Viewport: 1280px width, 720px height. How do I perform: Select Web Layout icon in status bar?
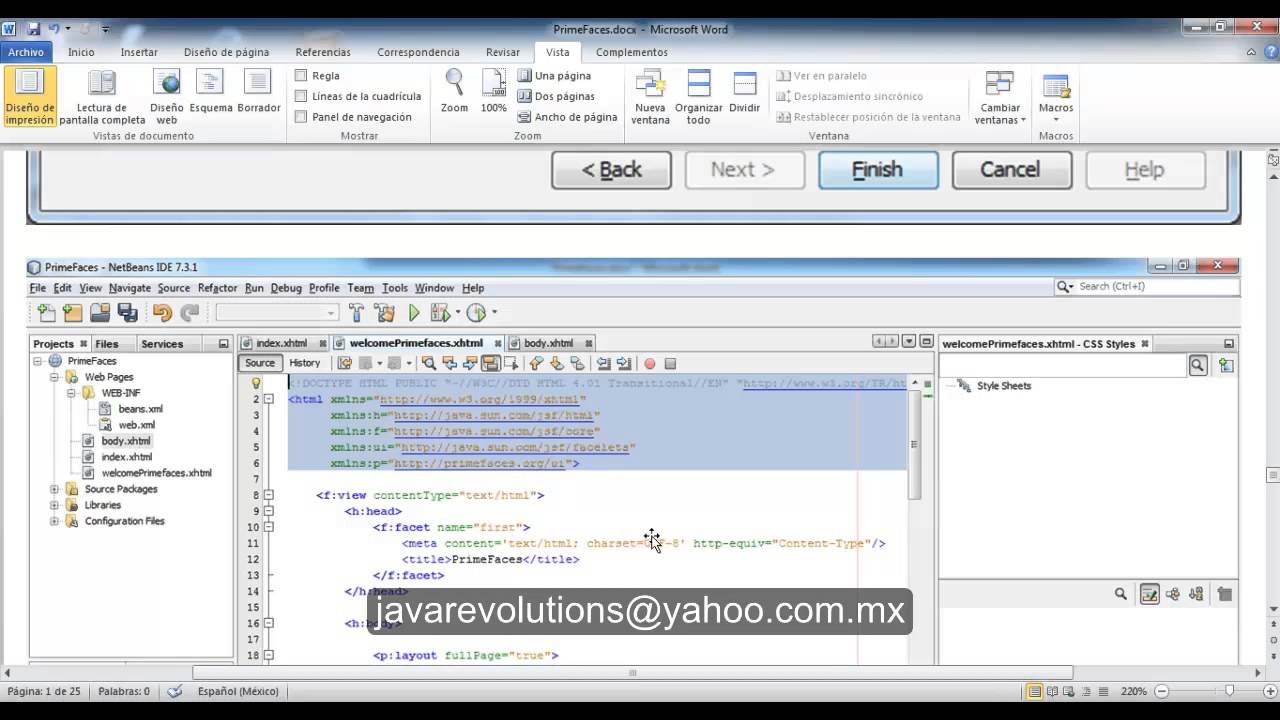tap(1071, 691)
